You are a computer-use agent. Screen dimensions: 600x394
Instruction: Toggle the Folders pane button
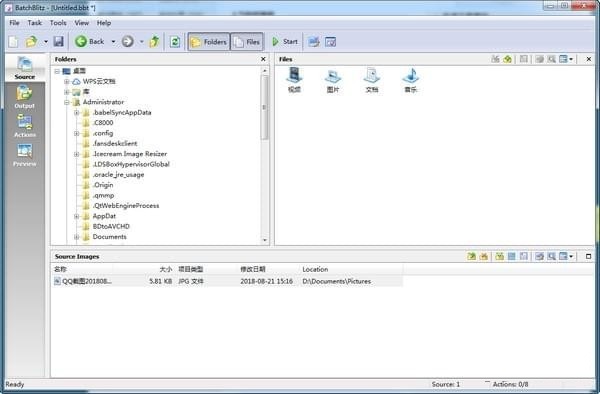[209, 42]
